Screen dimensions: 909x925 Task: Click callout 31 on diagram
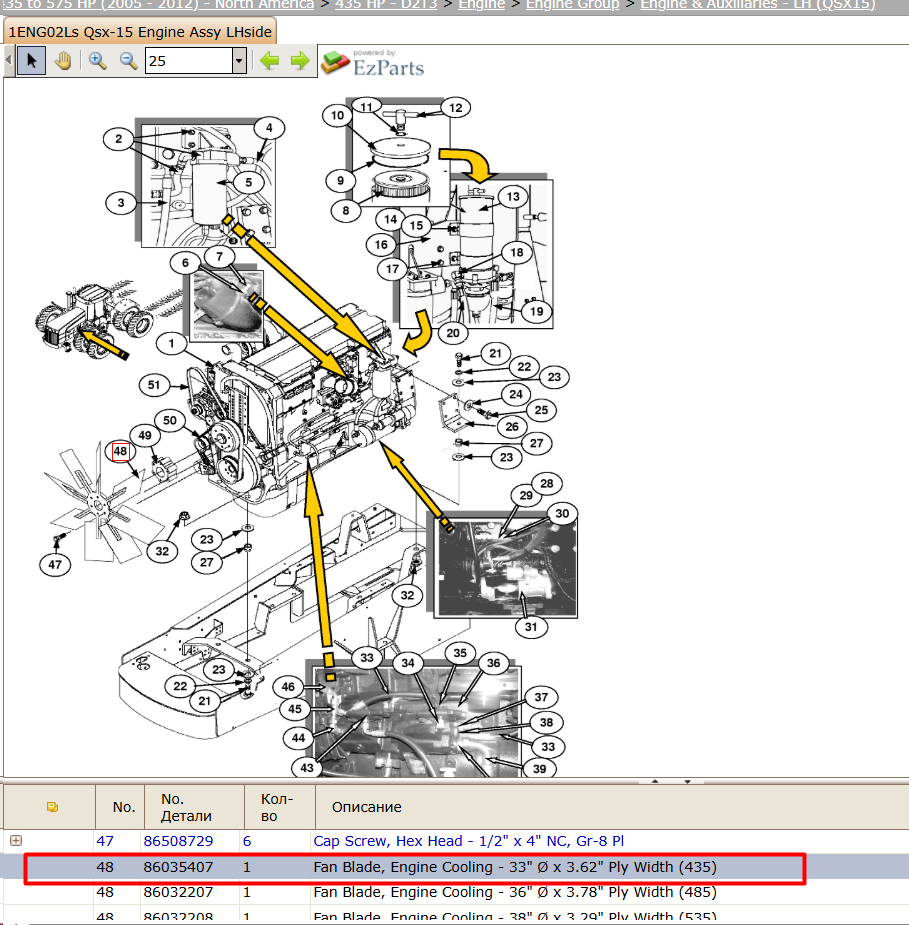[531, 626]
